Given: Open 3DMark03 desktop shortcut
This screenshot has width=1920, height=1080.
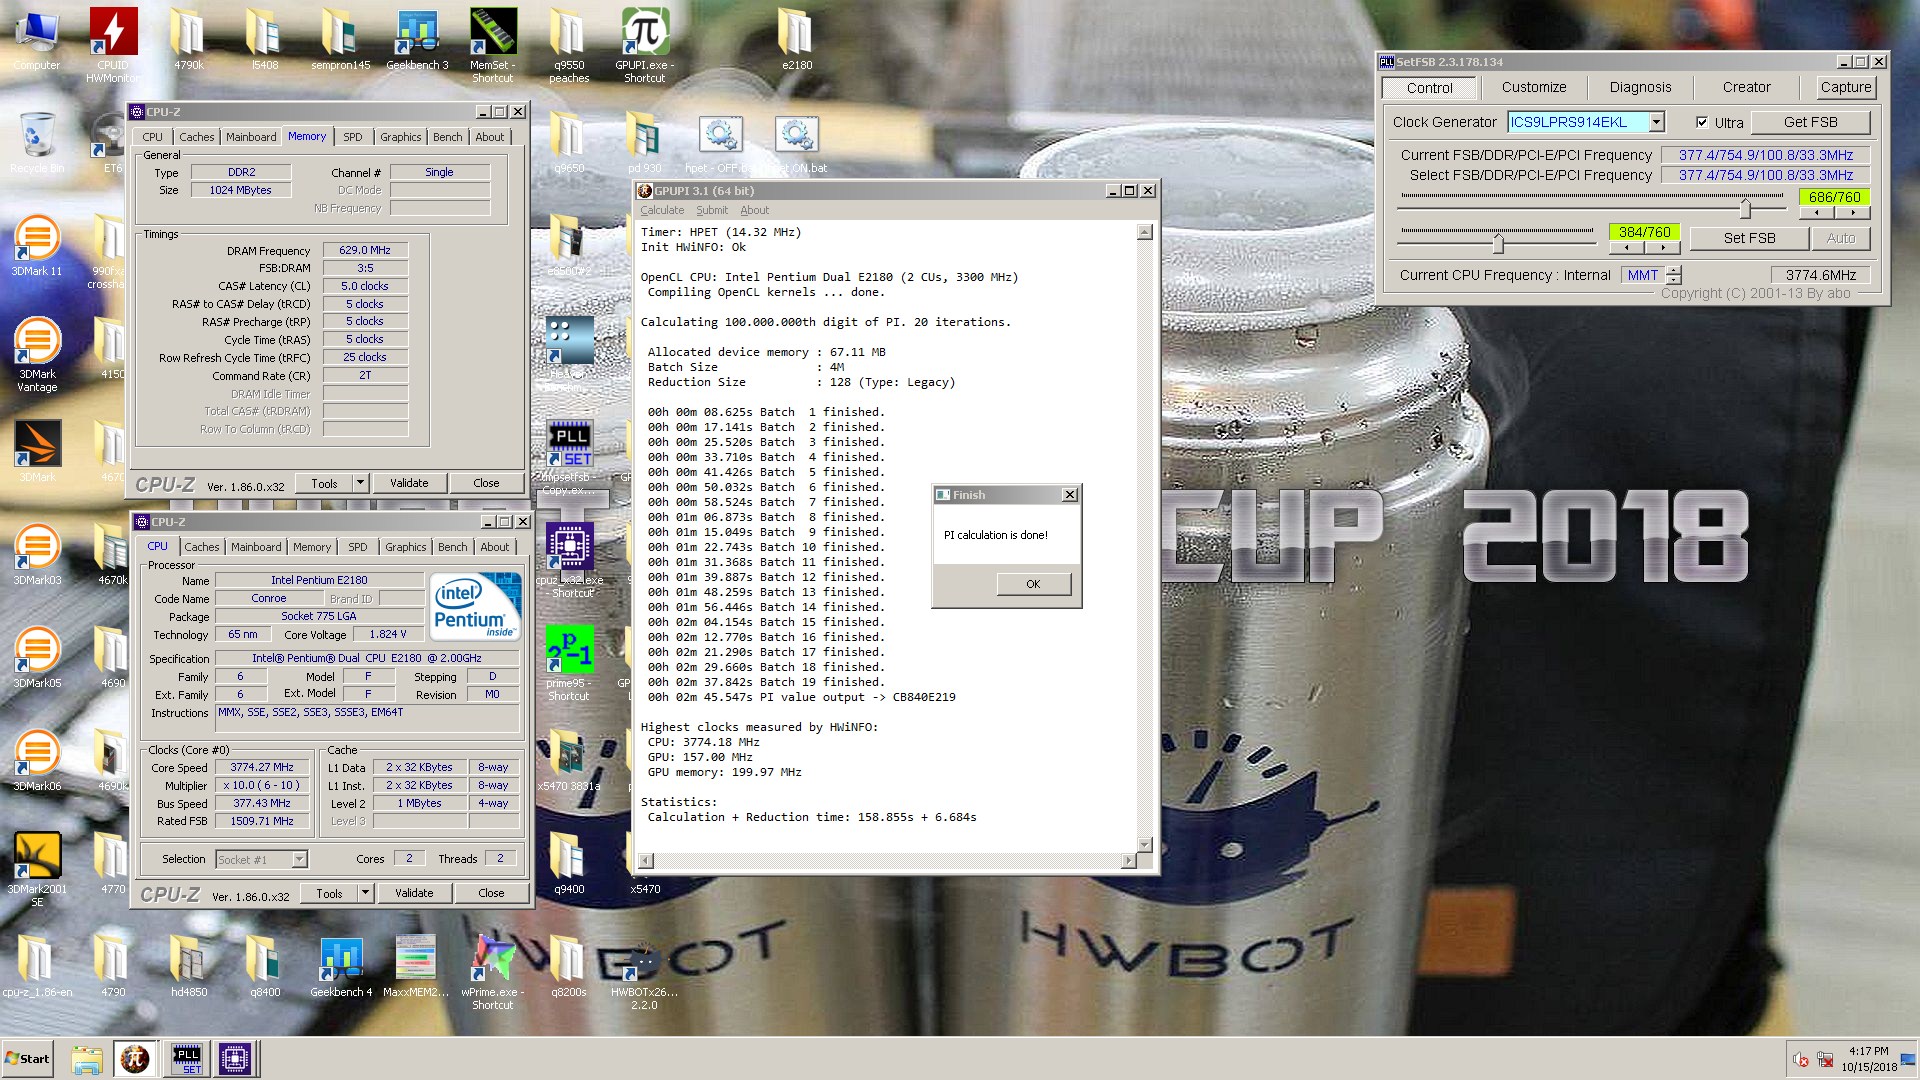Looking at the screenshot, I should click(37, 555).
